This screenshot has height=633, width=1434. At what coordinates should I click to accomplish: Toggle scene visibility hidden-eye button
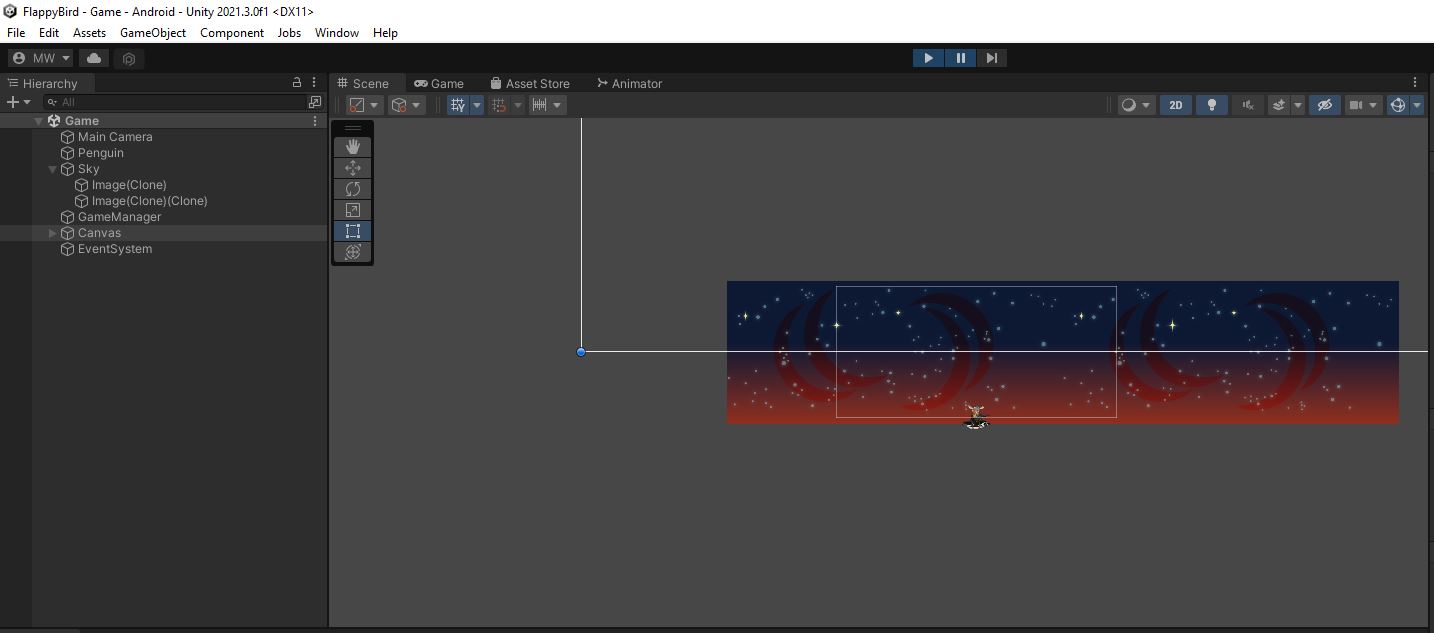tap(1325, 105)
